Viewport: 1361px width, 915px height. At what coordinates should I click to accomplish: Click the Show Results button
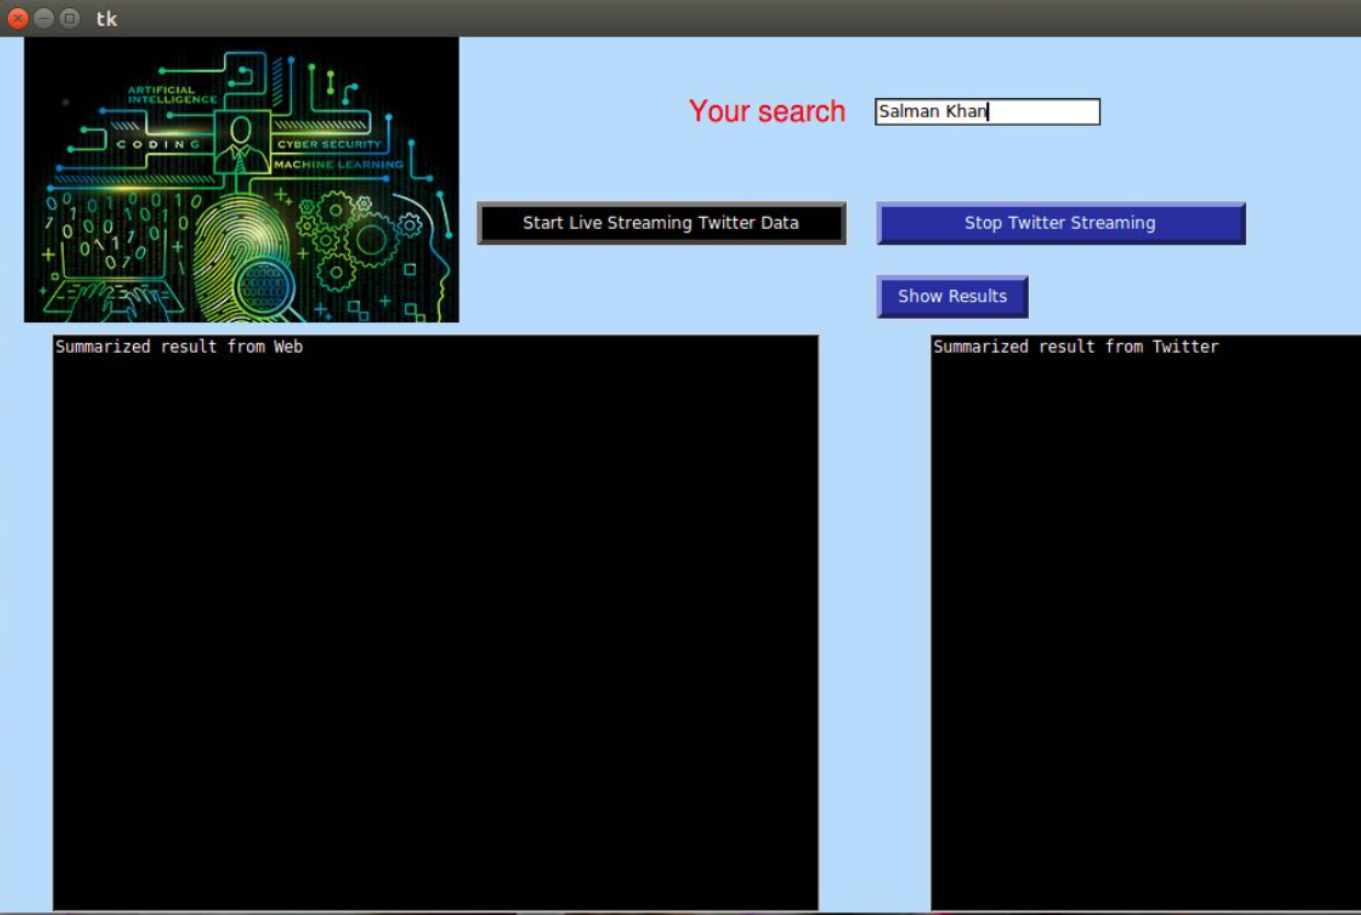click(x=952, y=296)
